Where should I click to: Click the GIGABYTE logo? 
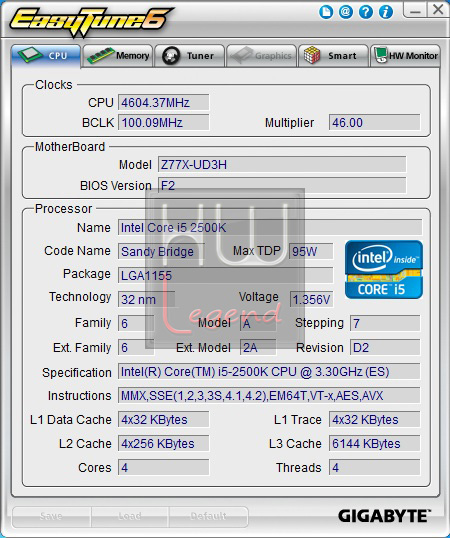384,516
